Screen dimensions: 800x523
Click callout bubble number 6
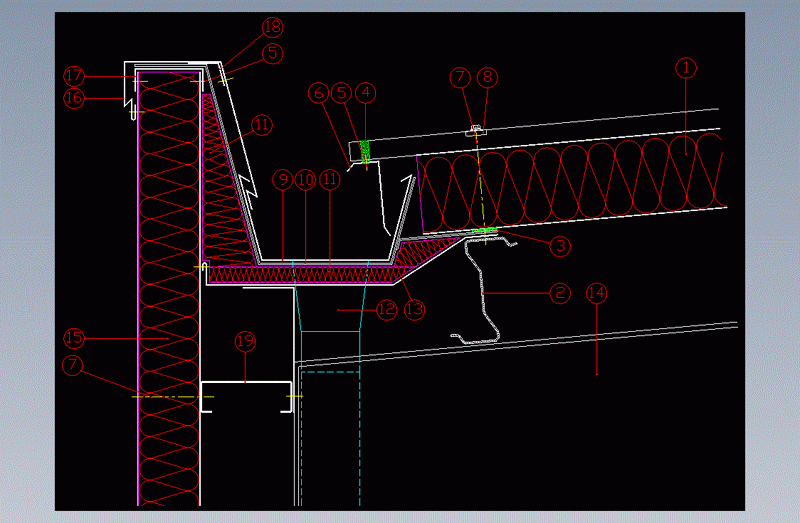tap(320, 93)
